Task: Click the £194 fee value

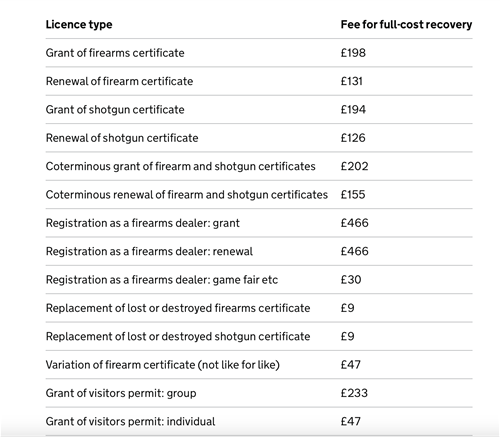Action: (x=353, y=110)
